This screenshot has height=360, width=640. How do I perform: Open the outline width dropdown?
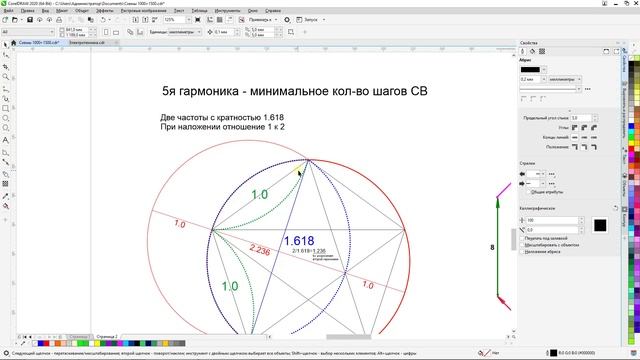544,79
